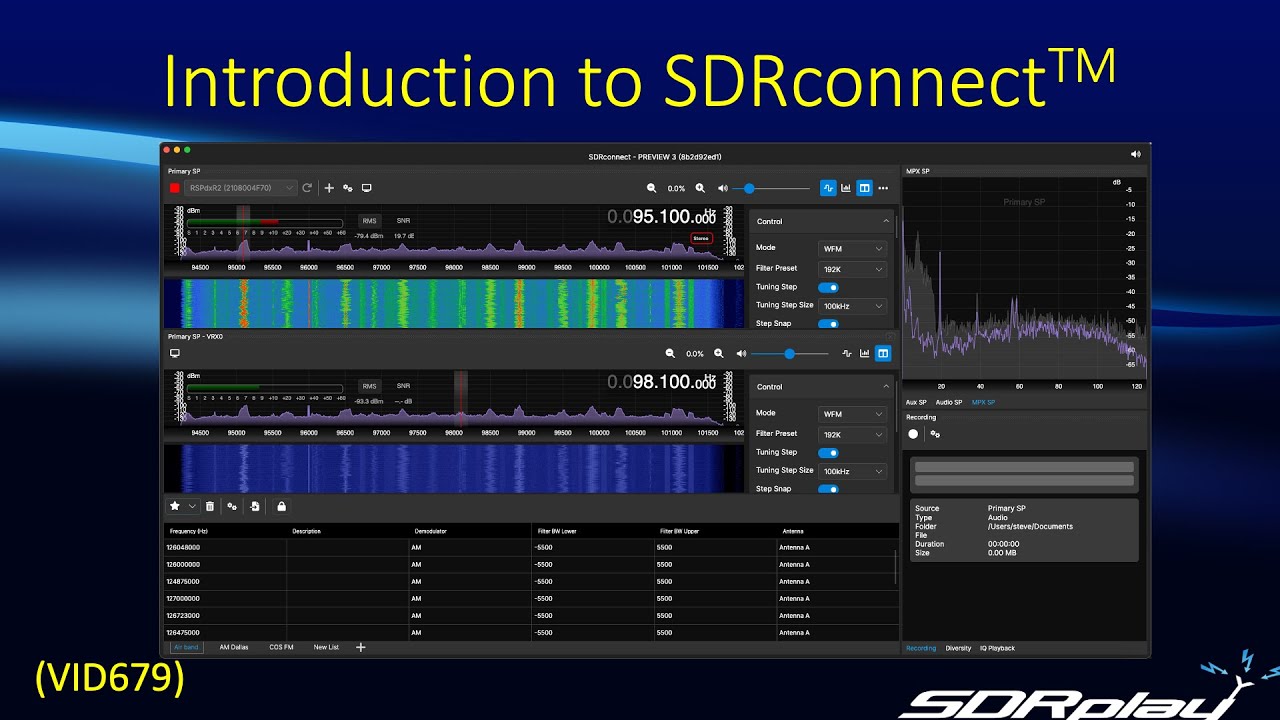Add a new VRX with plus icon
1280x720 pixels.
coord(329,188)
